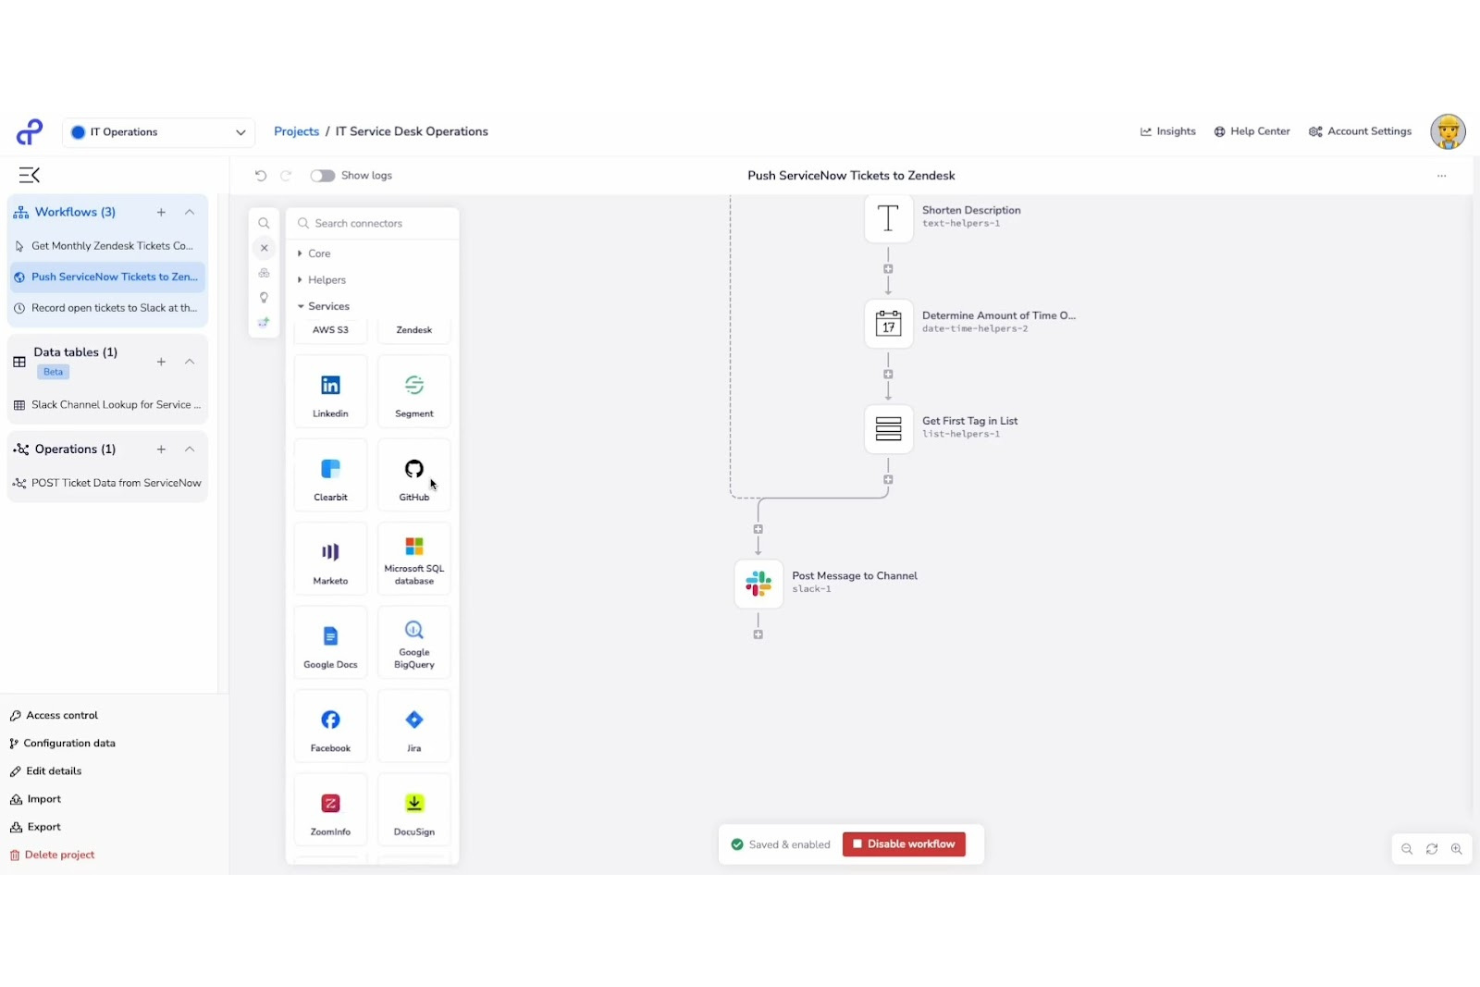Select the DocuSign connector icon
The image size is (1480, 987).
tap(413, 810)
